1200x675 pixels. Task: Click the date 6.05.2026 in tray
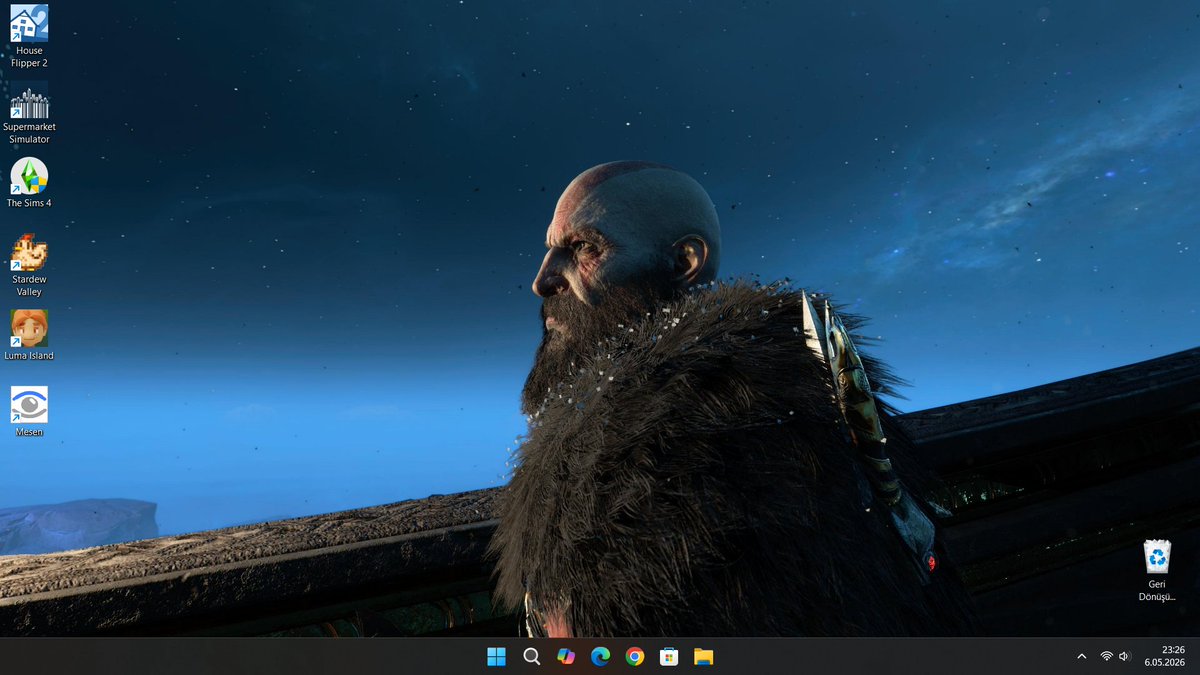point(1165,663)
